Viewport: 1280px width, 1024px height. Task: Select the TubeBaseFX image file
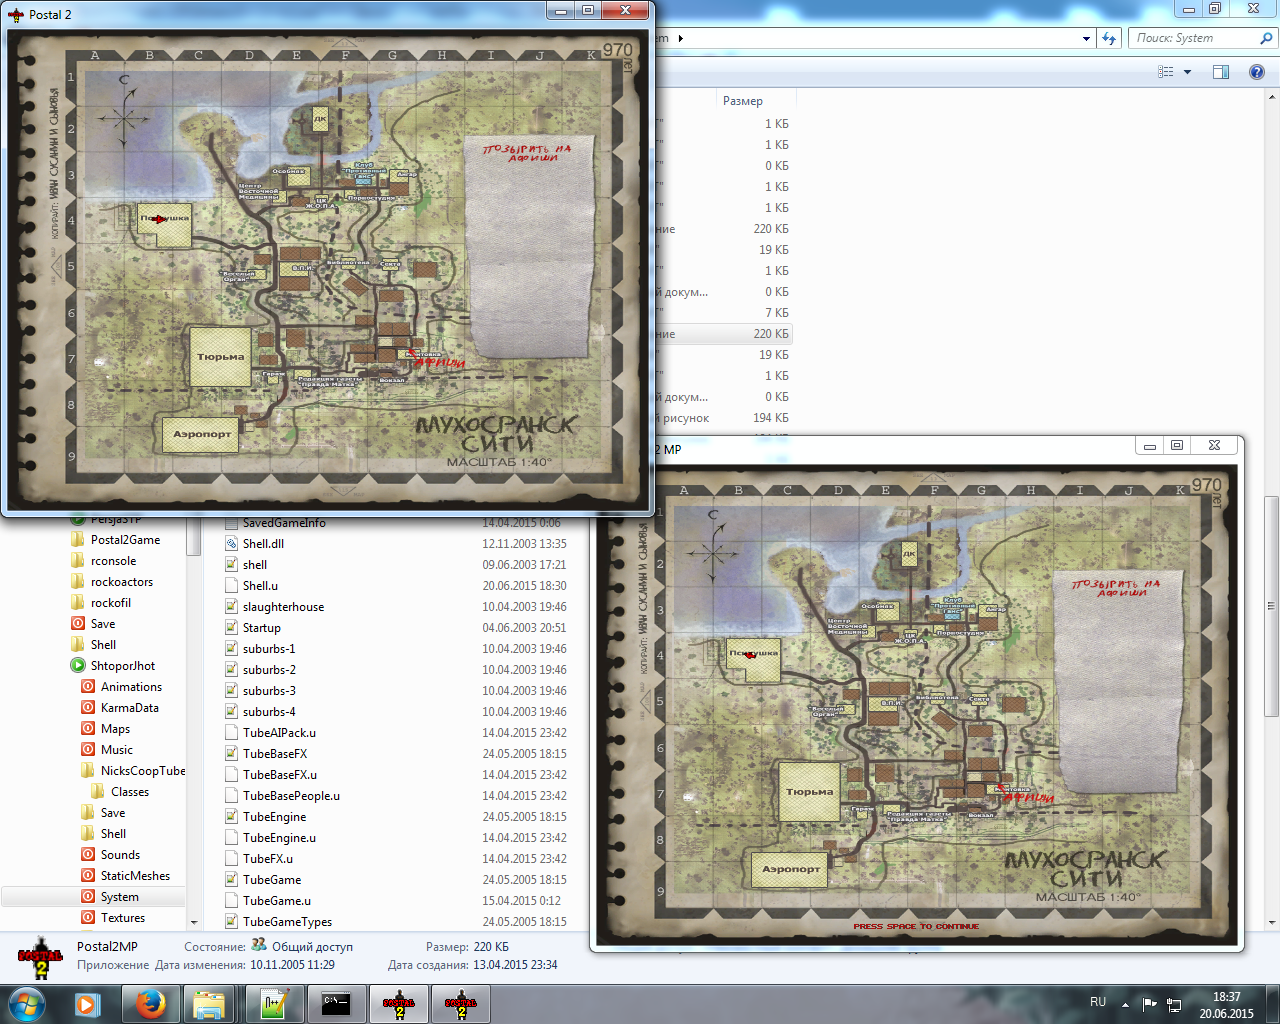[275, 754]
